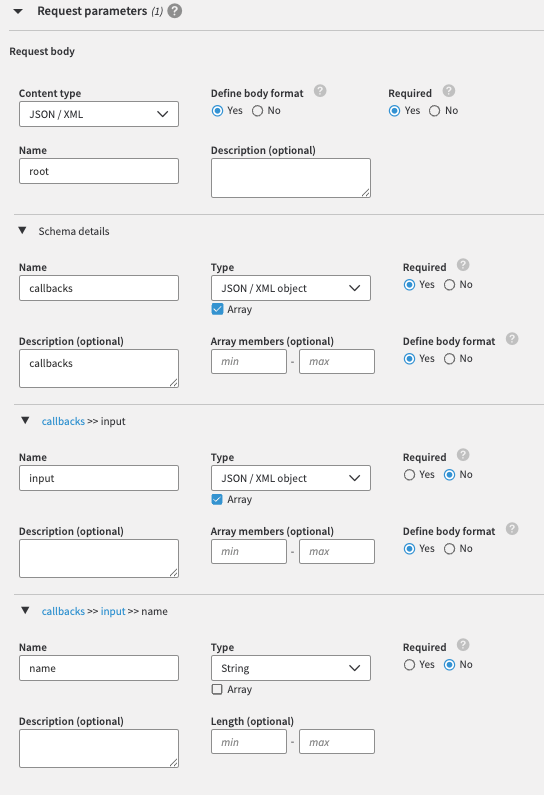Open the String type dropdown for name
Screen dimensions: 544x795
click(x=291, y=668)
